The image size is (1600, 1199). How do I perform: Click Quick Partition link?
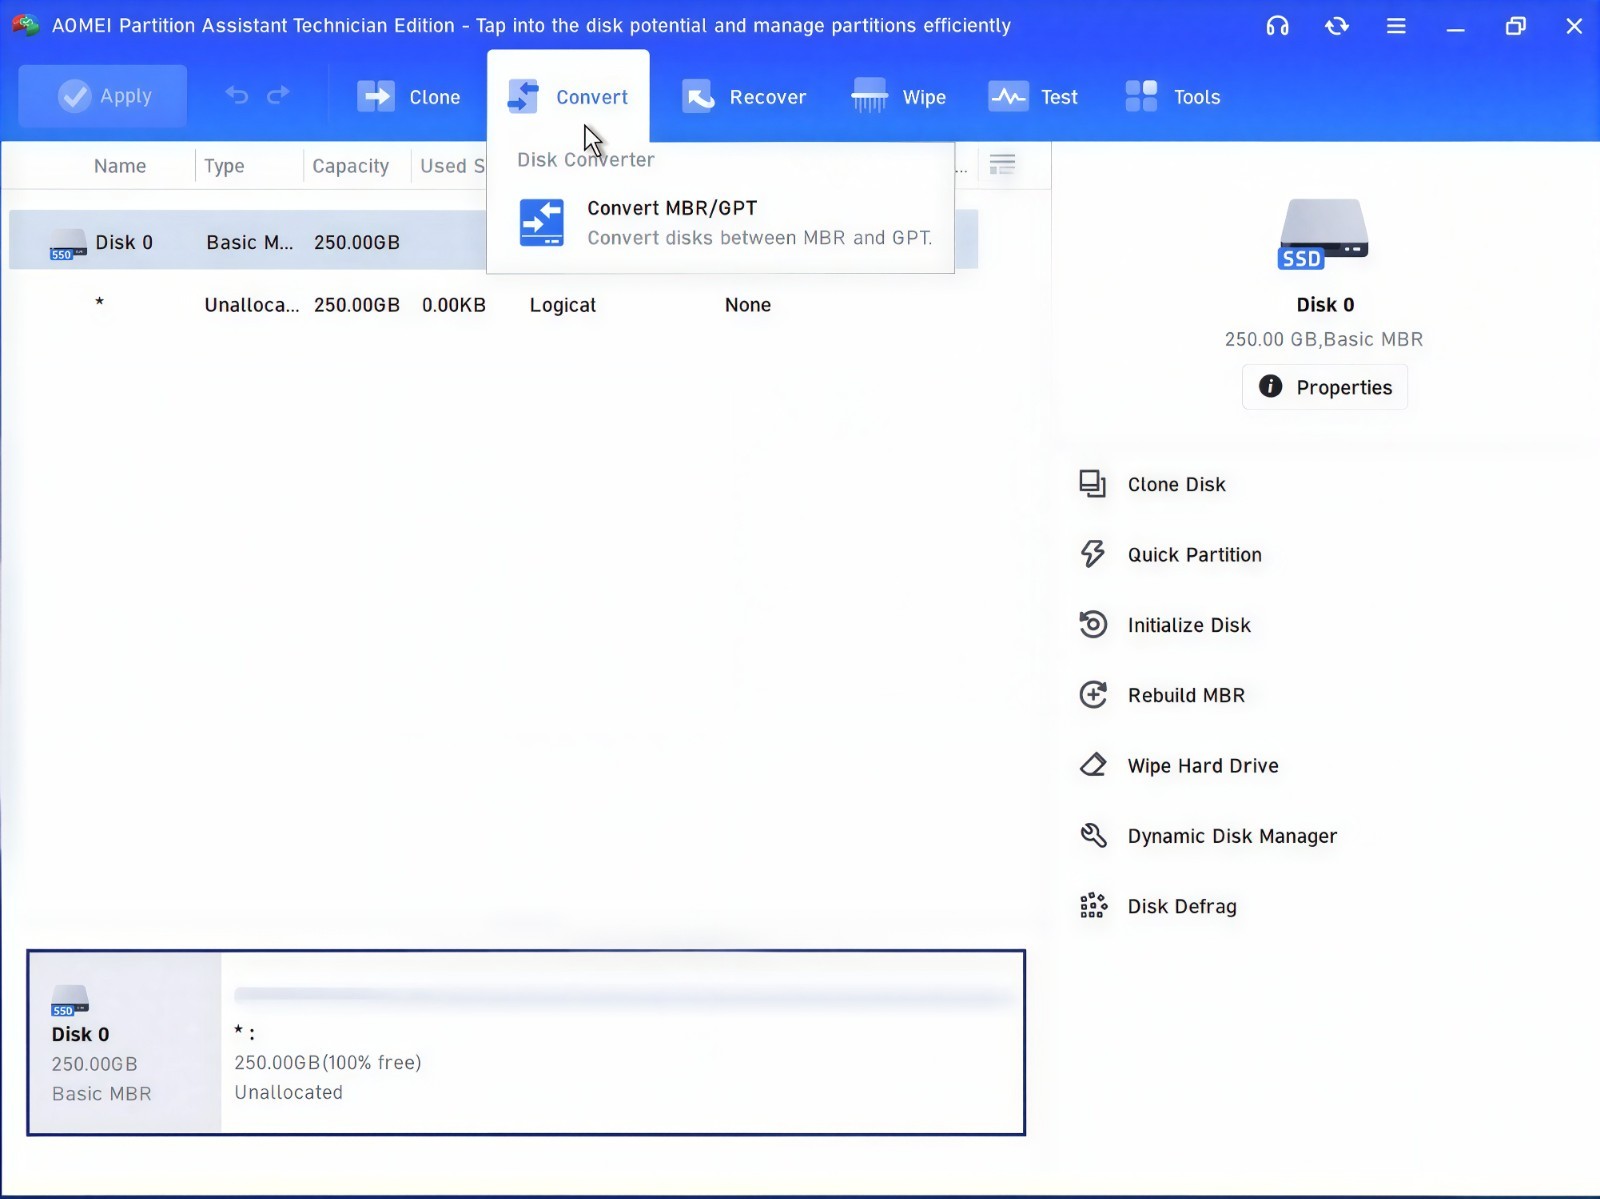(x=1194, y=554)
